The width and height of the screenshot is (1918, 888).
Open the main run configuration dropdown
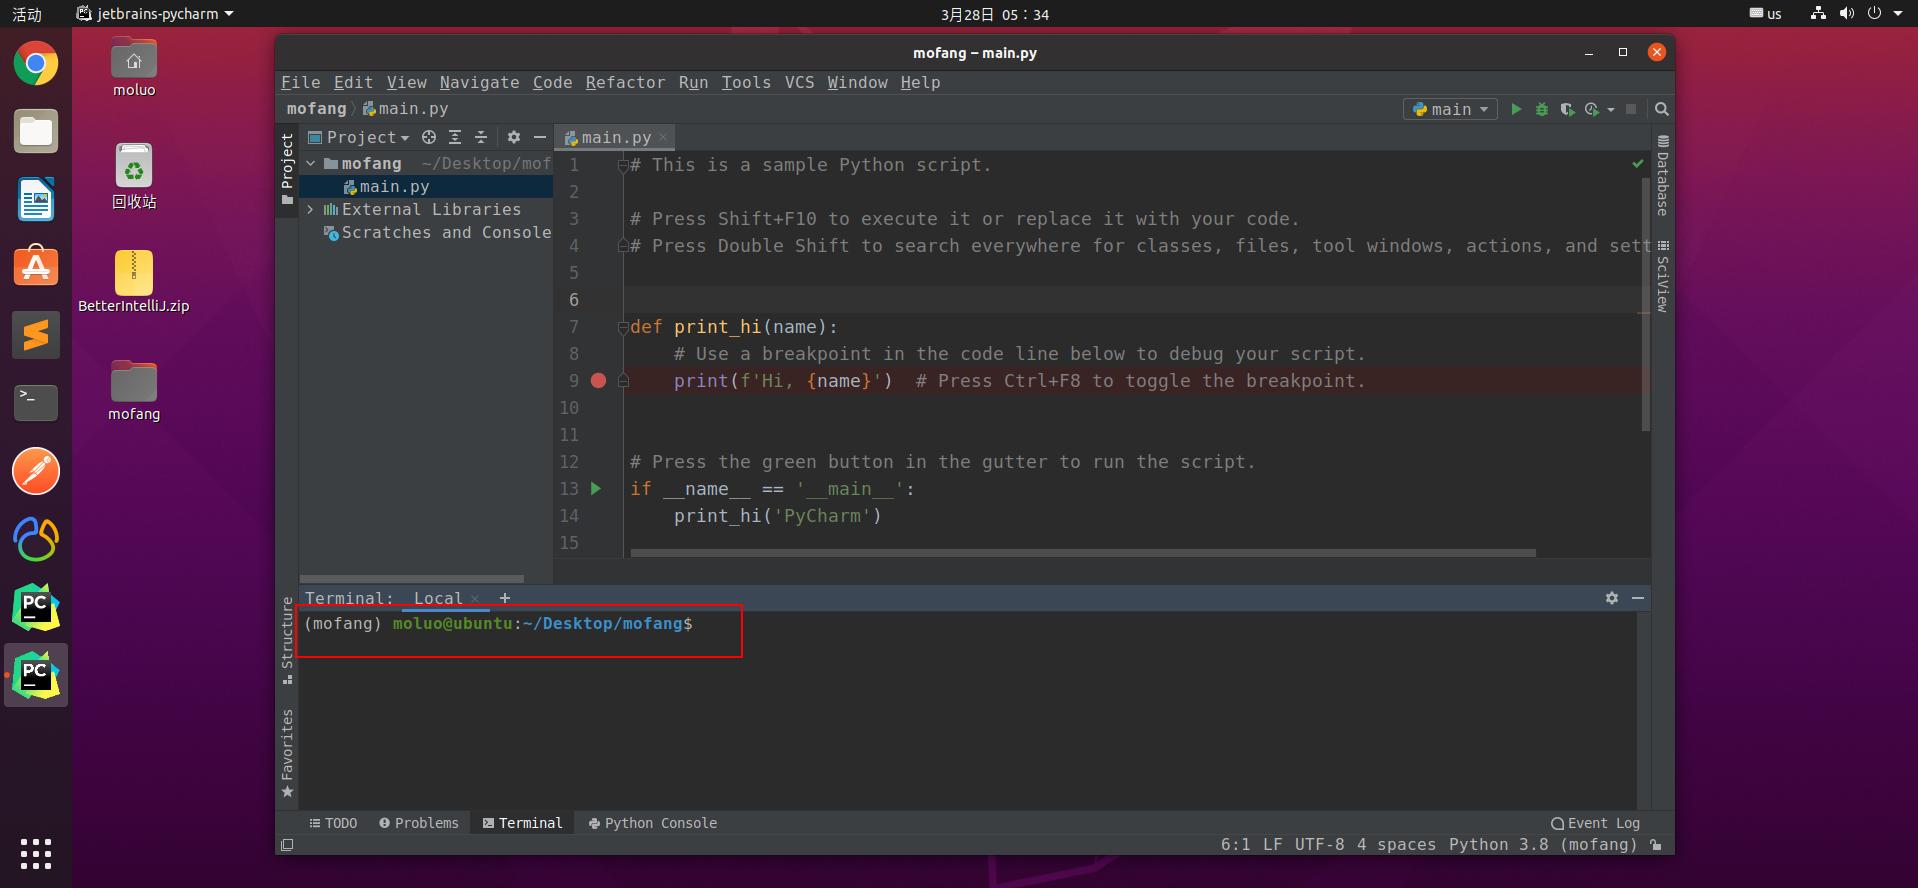(1450, 109)
